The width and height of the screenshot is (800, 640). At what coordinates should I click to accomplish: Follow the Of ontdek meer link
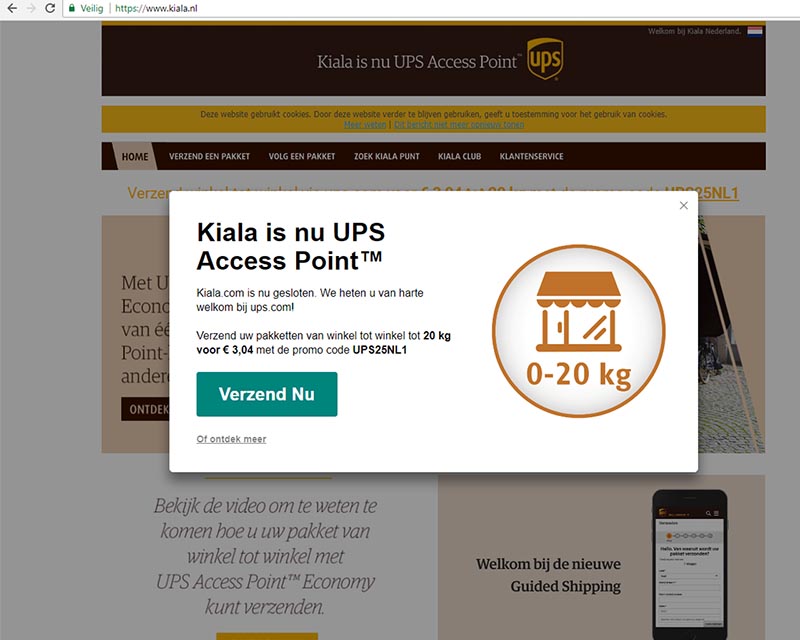tap(231, 439)
